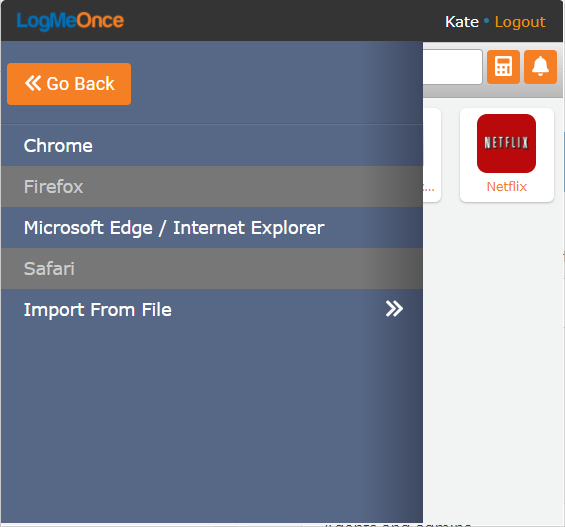Choose Chrome as the import source

(x=212, y=146)
